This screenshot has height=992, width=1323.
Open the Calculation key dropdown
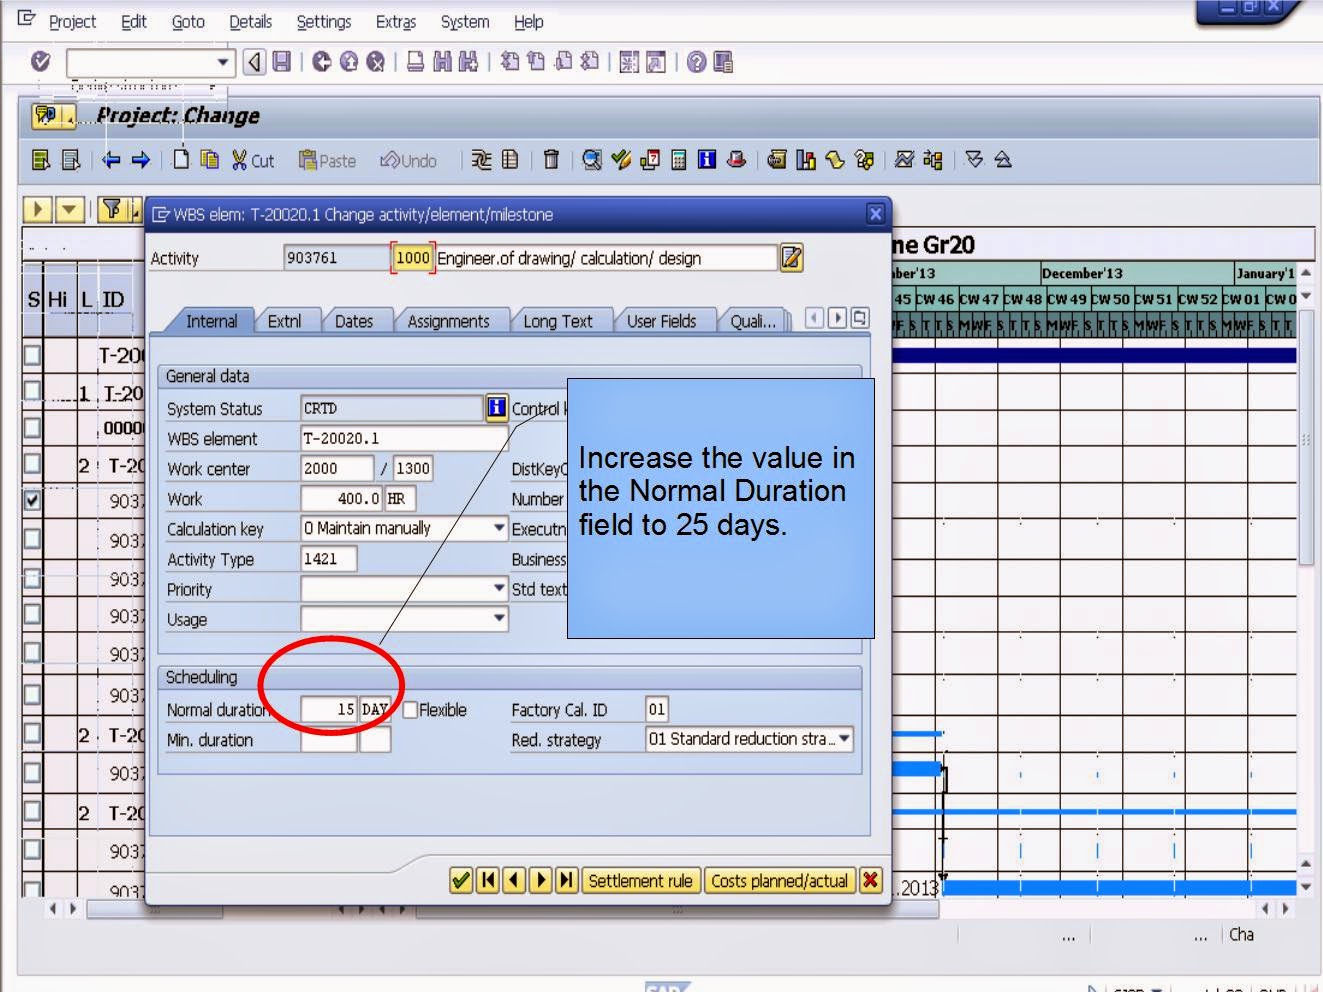coord(497,528)
